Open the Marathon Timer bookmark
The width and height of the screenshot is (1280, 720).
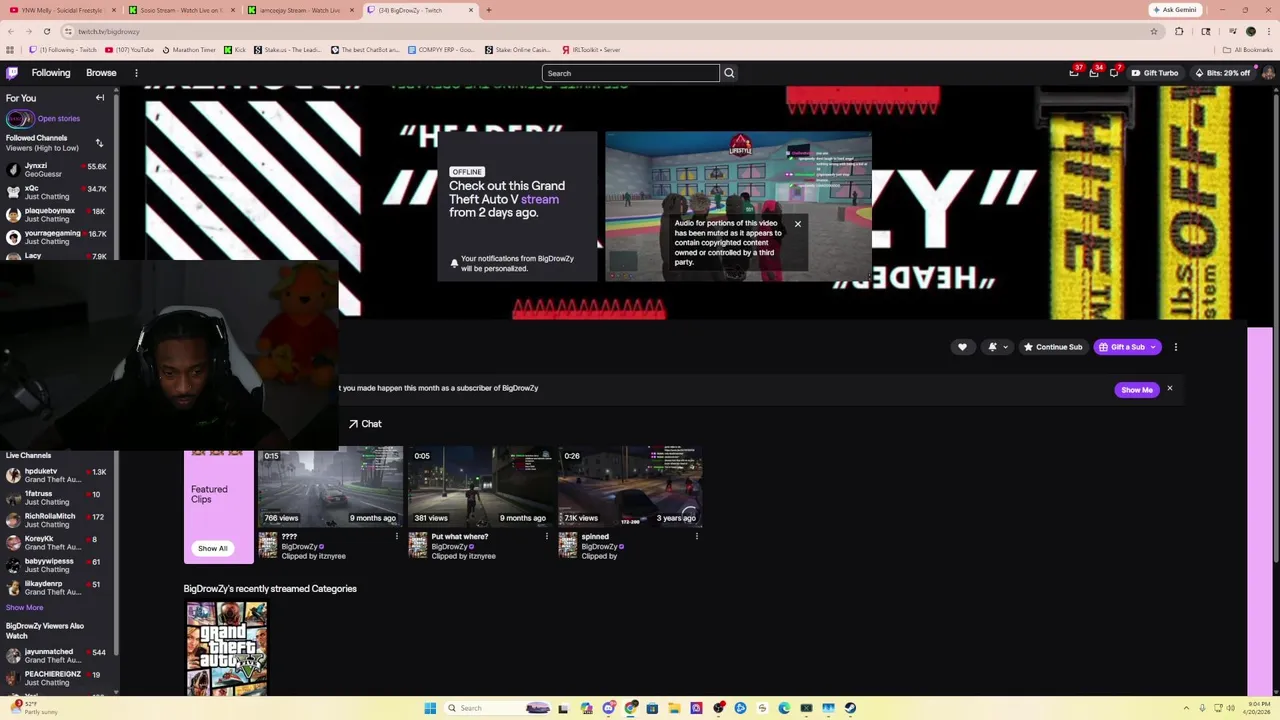[189, 49]
